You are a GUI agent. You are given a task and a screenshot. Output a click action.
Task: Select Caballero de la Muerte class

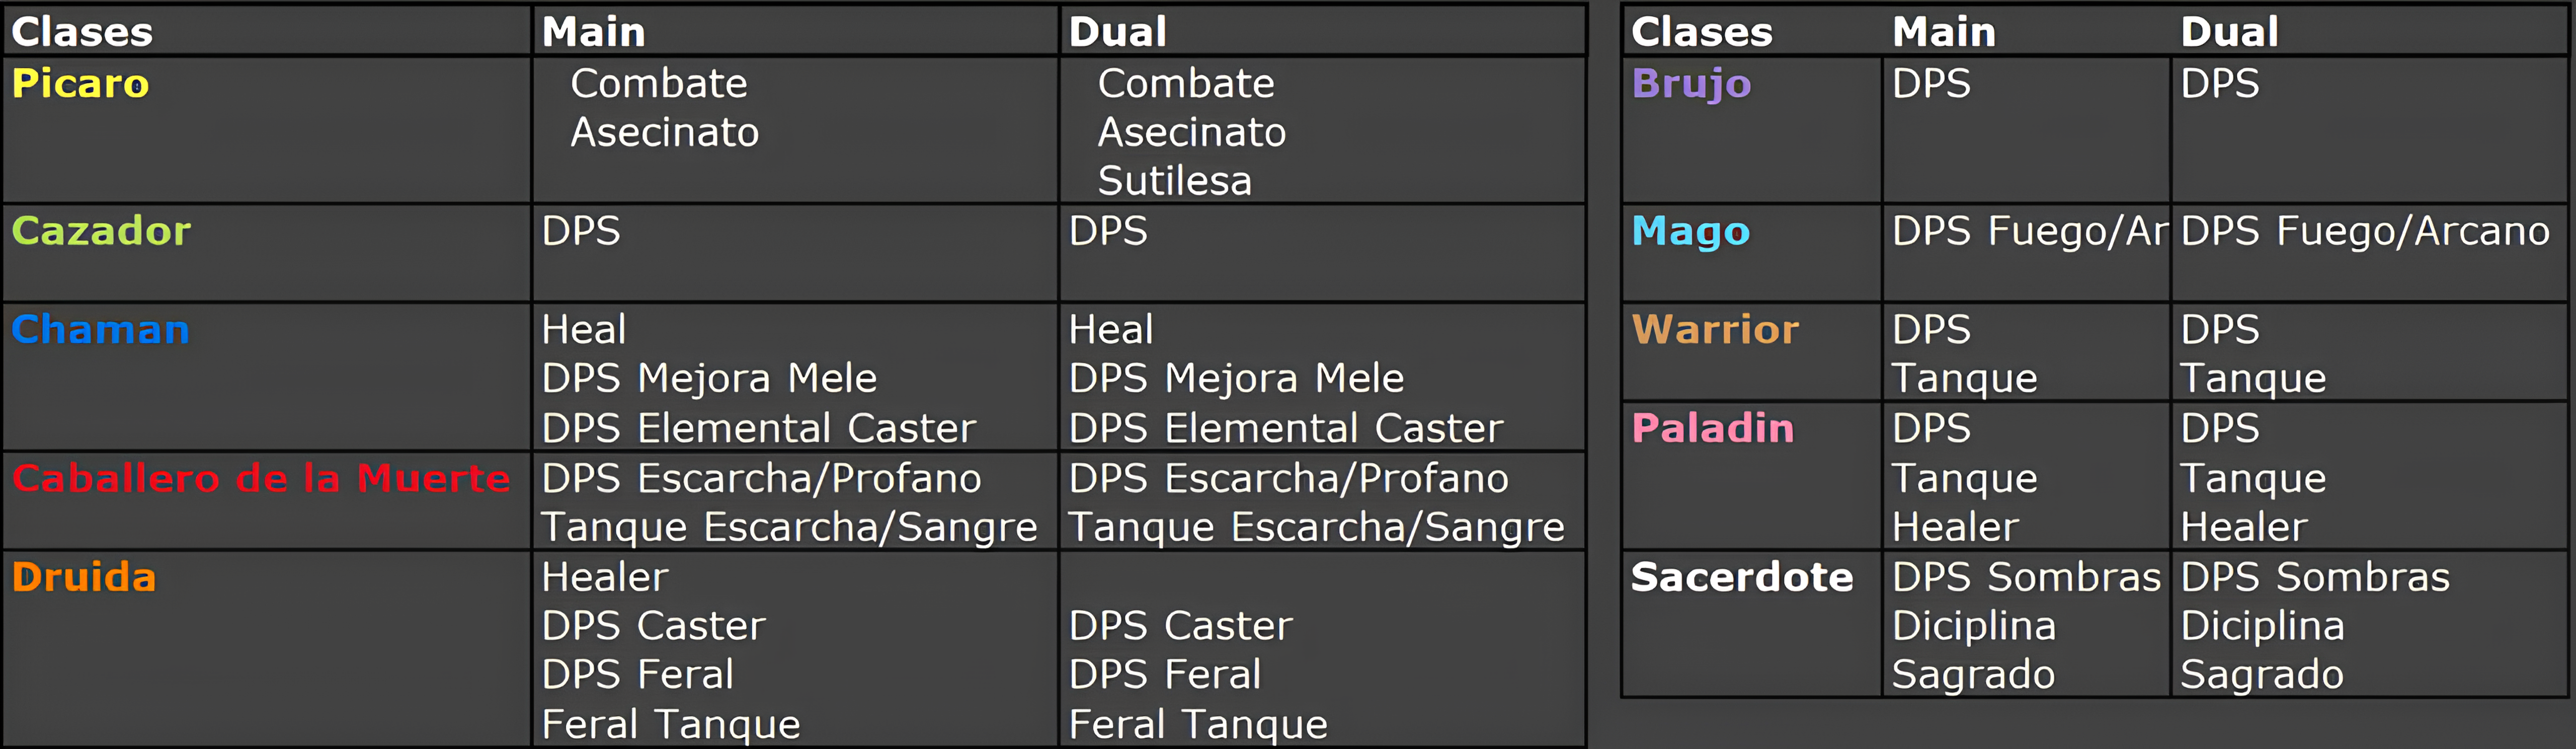[261, 478]
